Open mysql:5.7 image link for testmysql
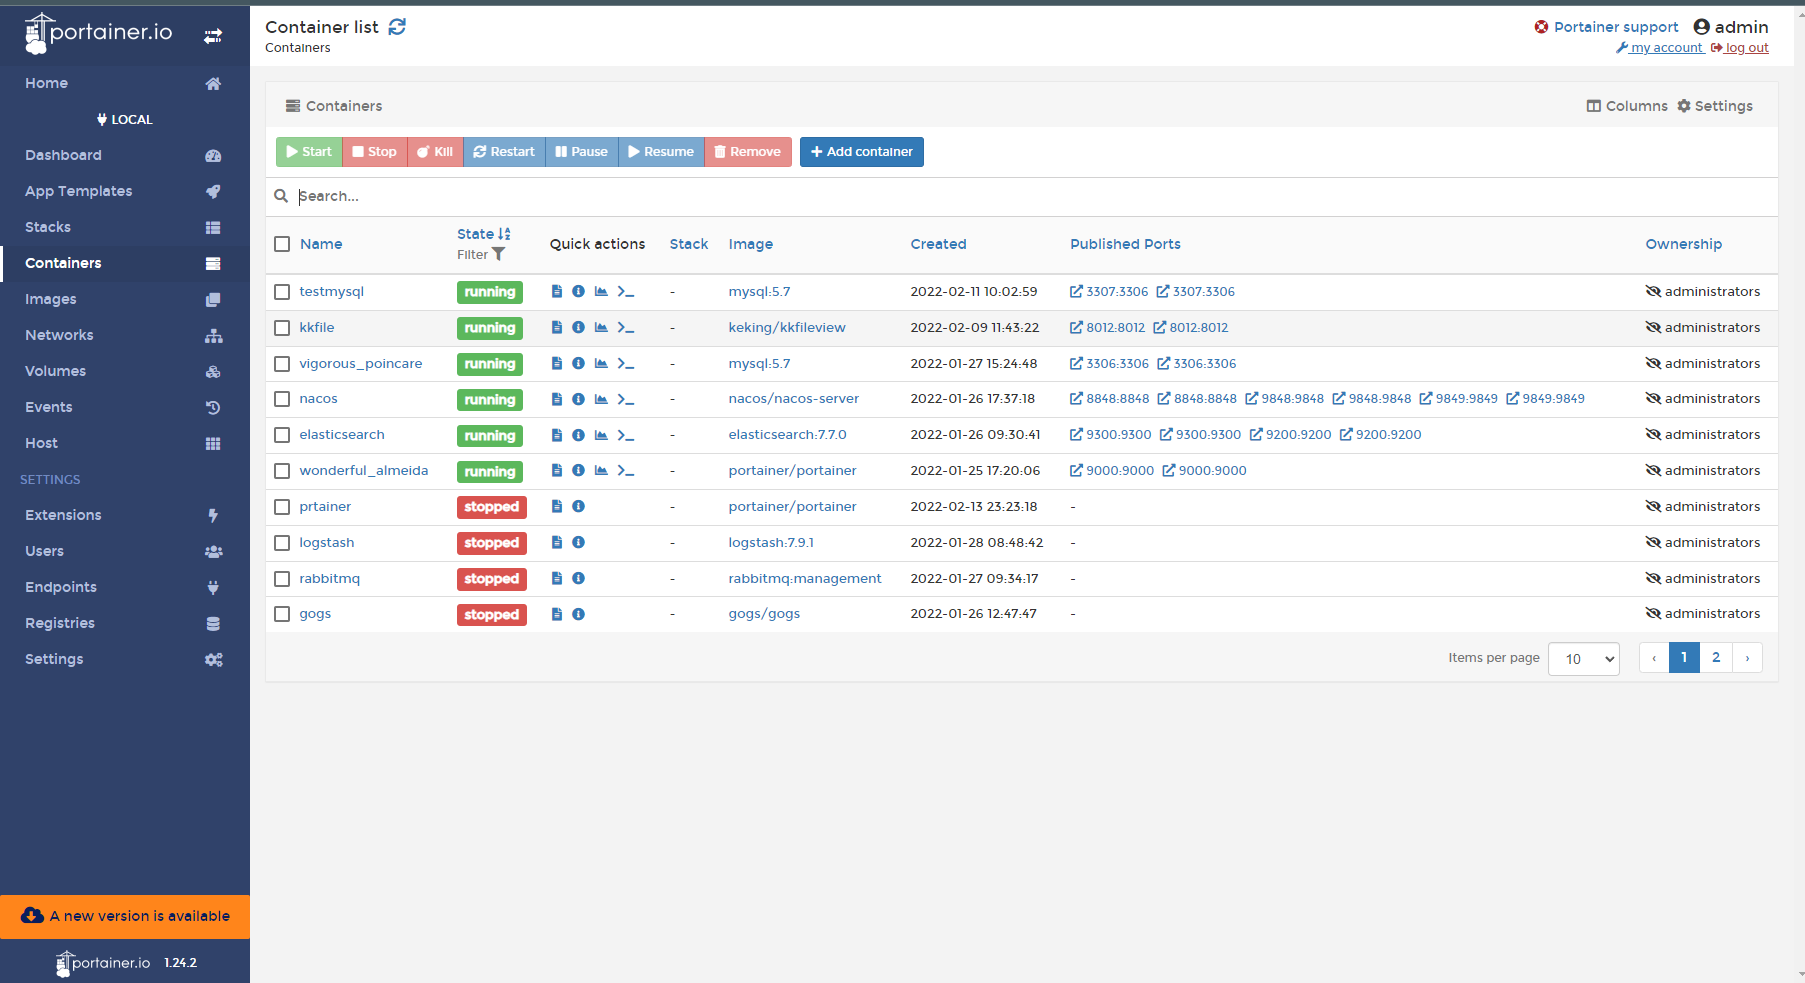 (x=759, y=292)
